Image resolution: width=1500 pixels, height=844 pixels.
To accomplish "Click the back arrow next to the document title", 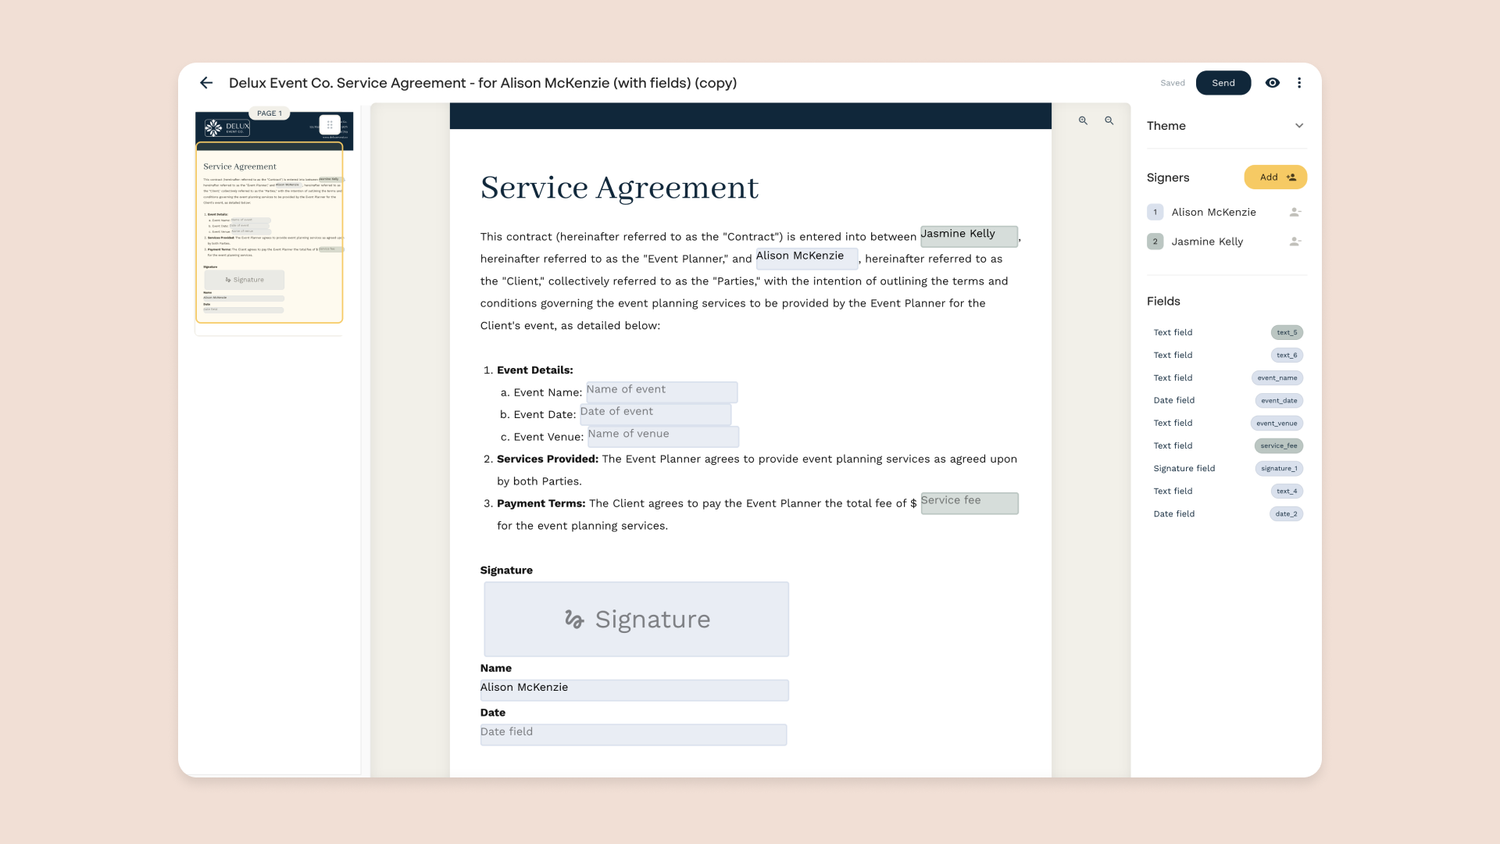I will [x=206, y=83].
